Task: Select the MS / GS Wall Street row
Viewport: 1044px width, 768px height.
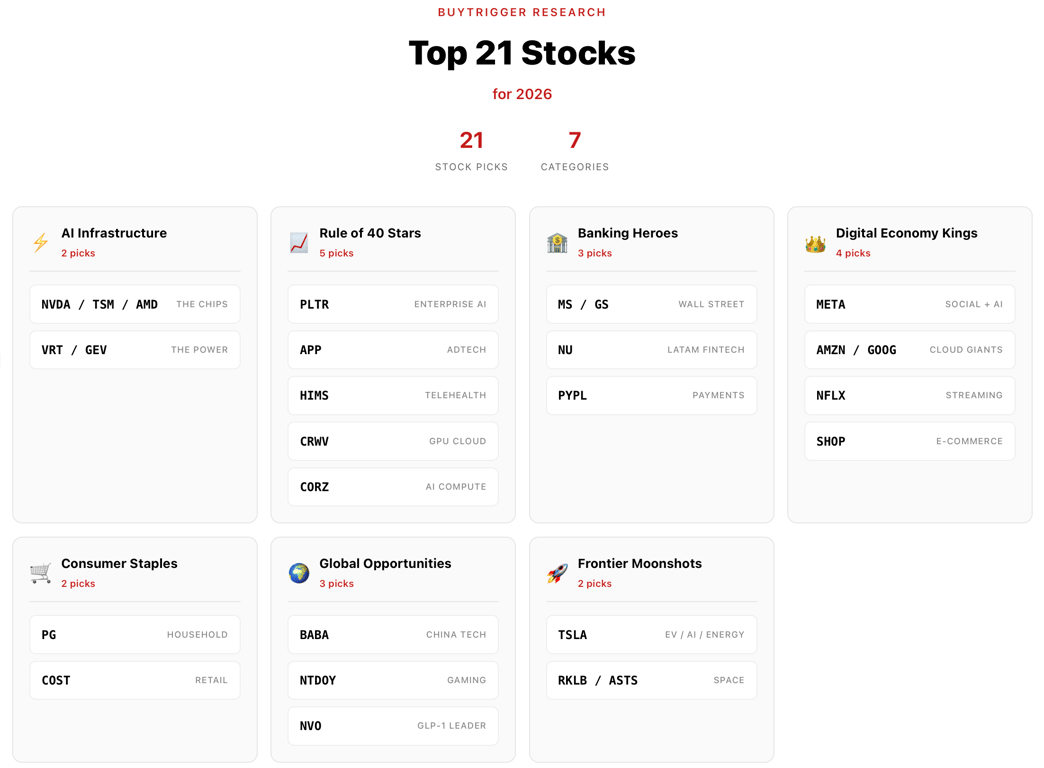Action: (x=651, y=304)
